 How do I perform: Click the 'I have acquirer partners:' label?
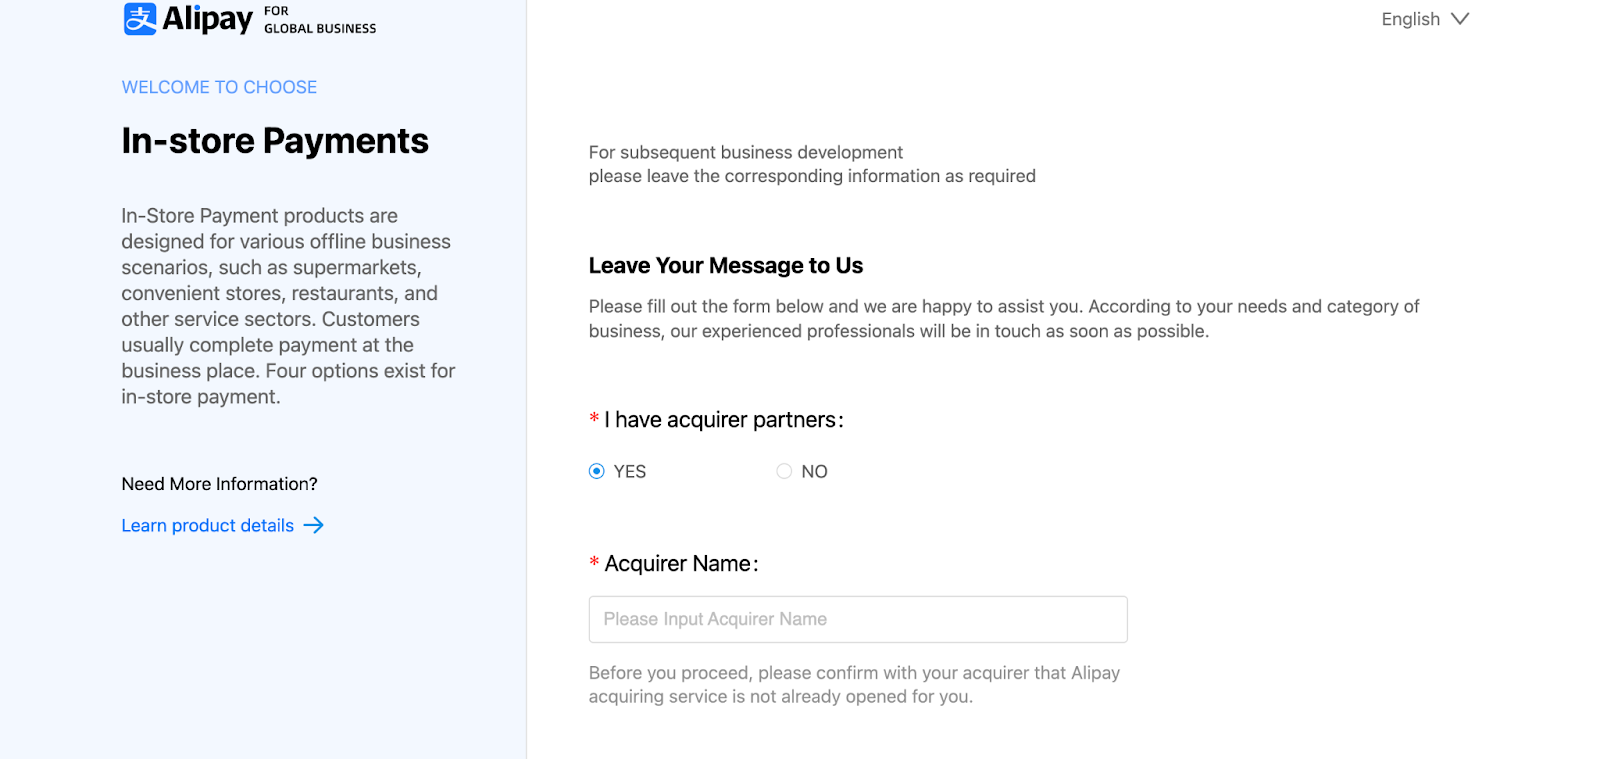pos(724,420)
